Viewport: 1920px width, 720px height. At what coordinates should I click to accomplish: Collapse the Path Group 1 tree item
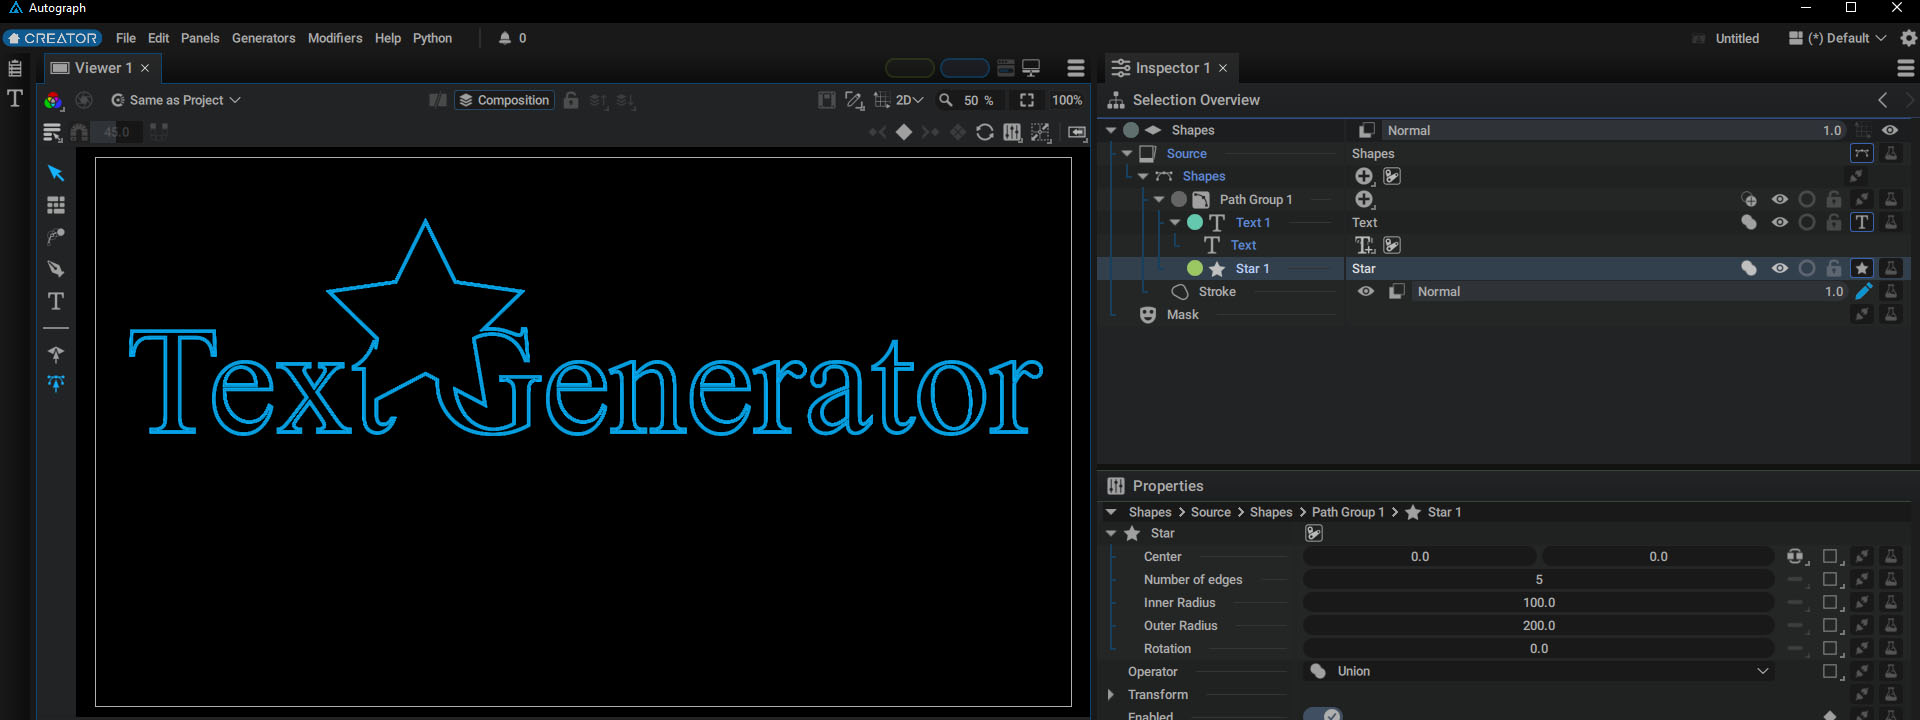pyautogui.click(x=1159, y=199)
